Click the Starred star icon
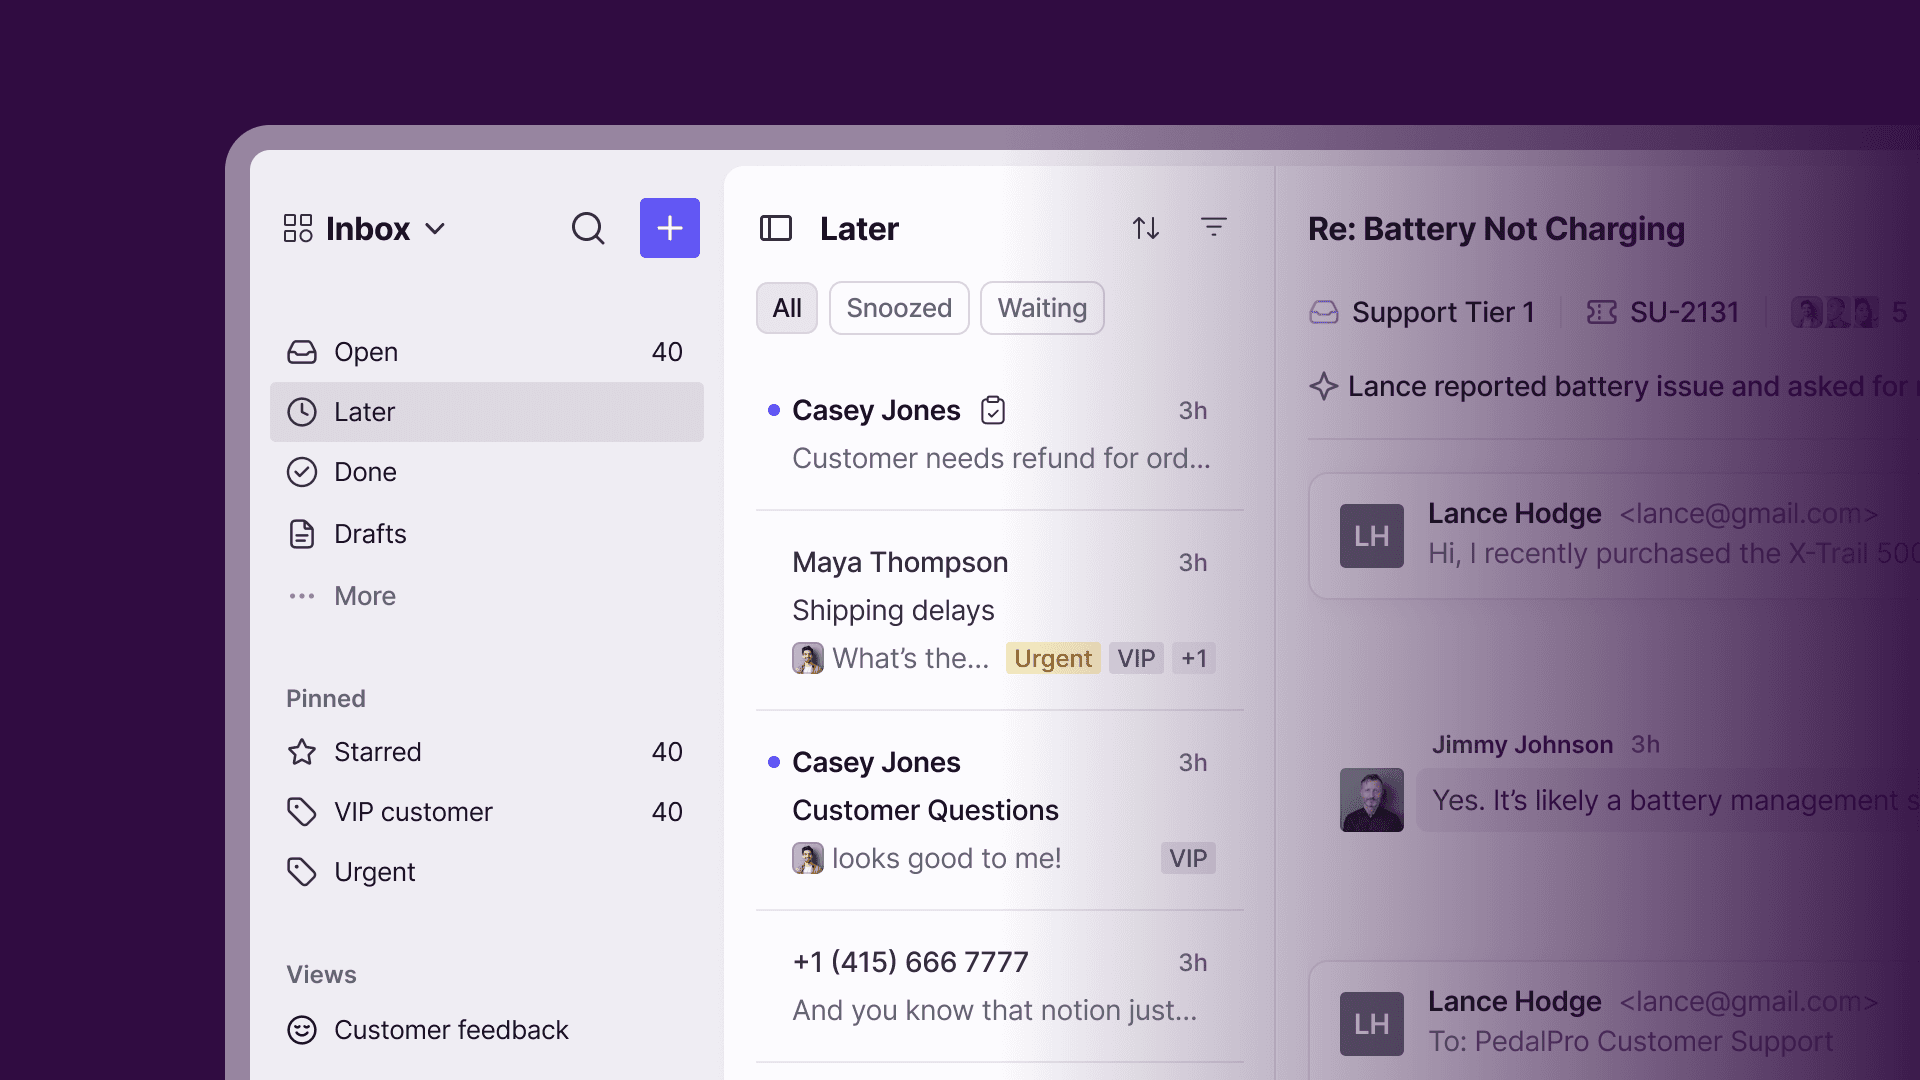Screen dimensions: 1920x1080 [302, 752]
